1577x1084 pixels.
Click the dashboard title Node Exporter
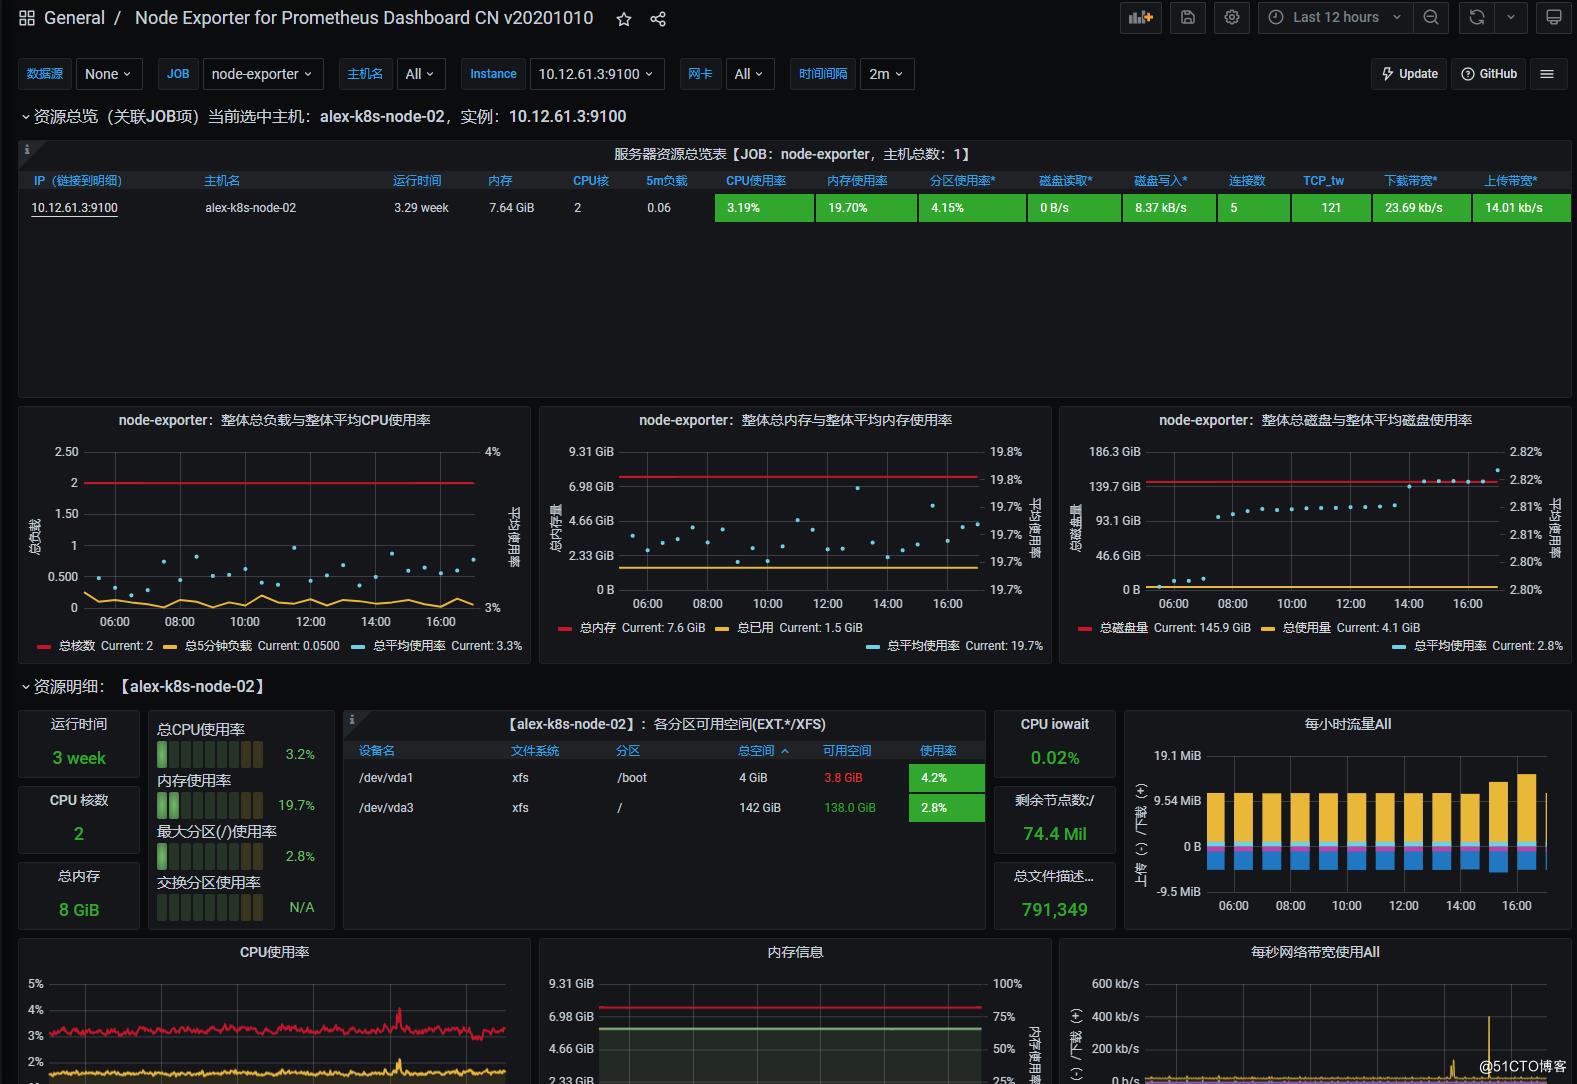click(364, 18)
